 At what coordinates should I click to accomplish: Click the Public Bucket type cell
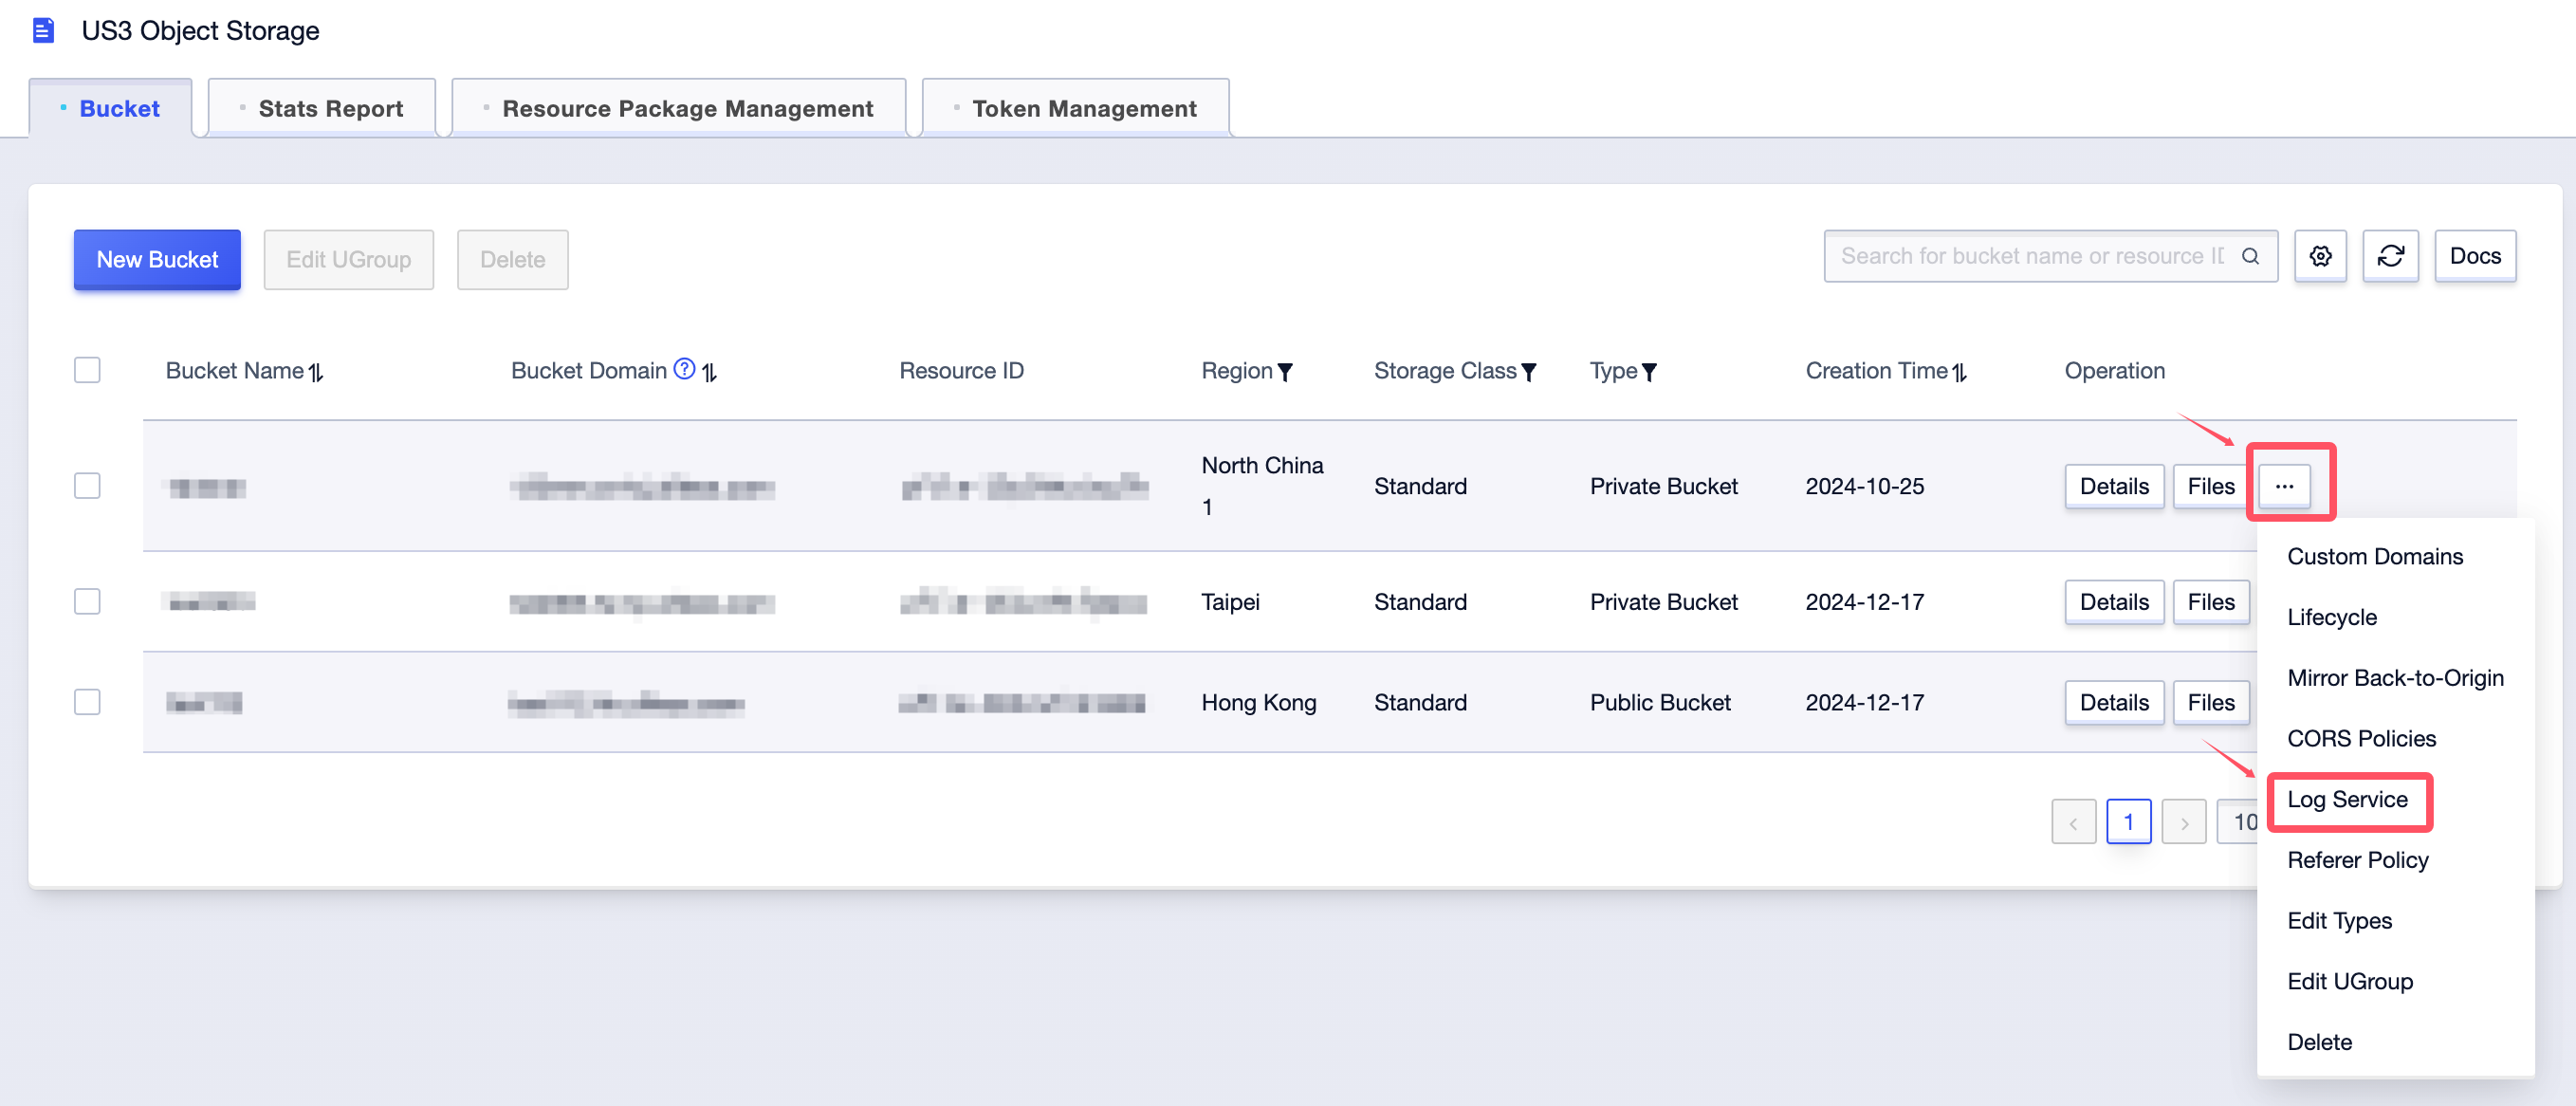1660,702
